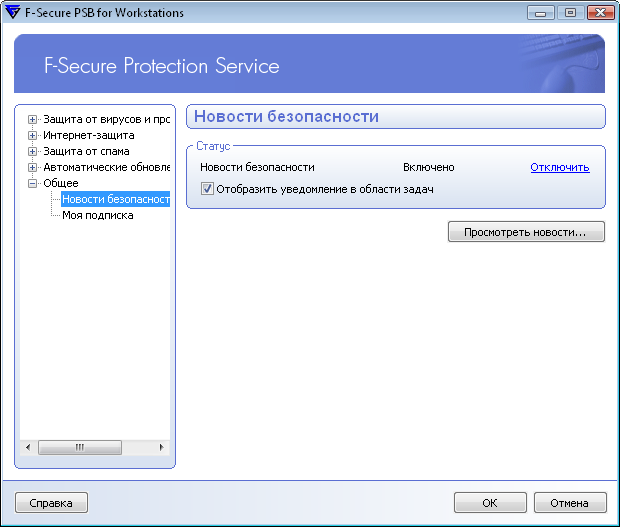Viewport: 620px width, 527px height.
Task: Maximize the F-Secure PSB window
Action: [x=570, y=13]
